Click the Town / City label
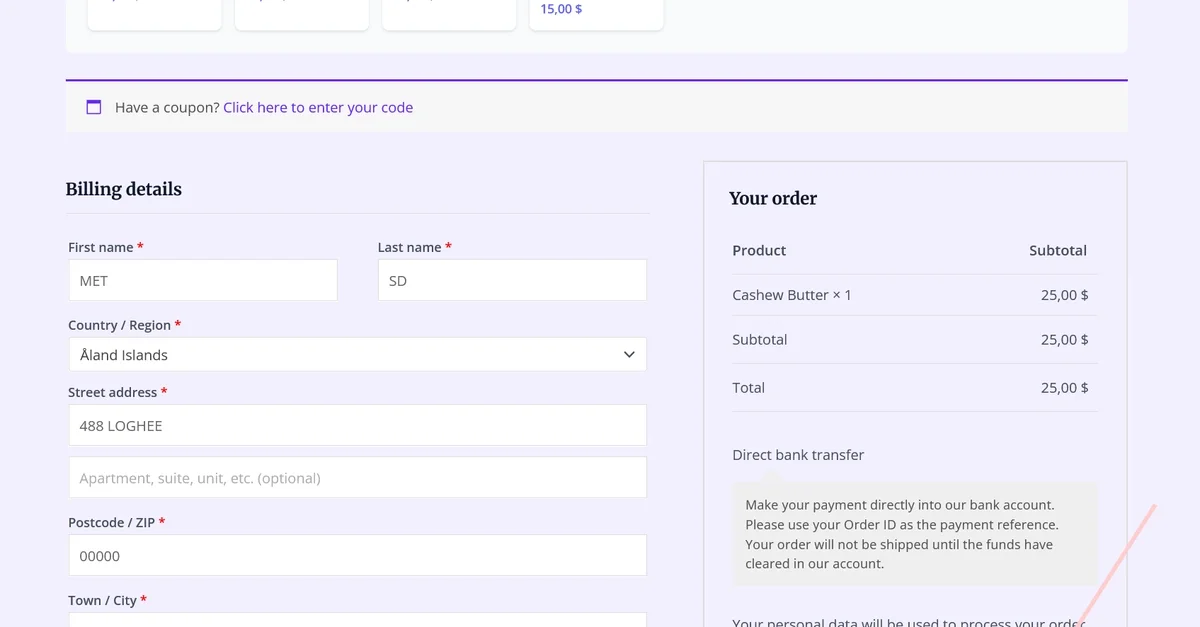Image resolution: width=1200 pixels, height=627 pixels. click(102, 600)
